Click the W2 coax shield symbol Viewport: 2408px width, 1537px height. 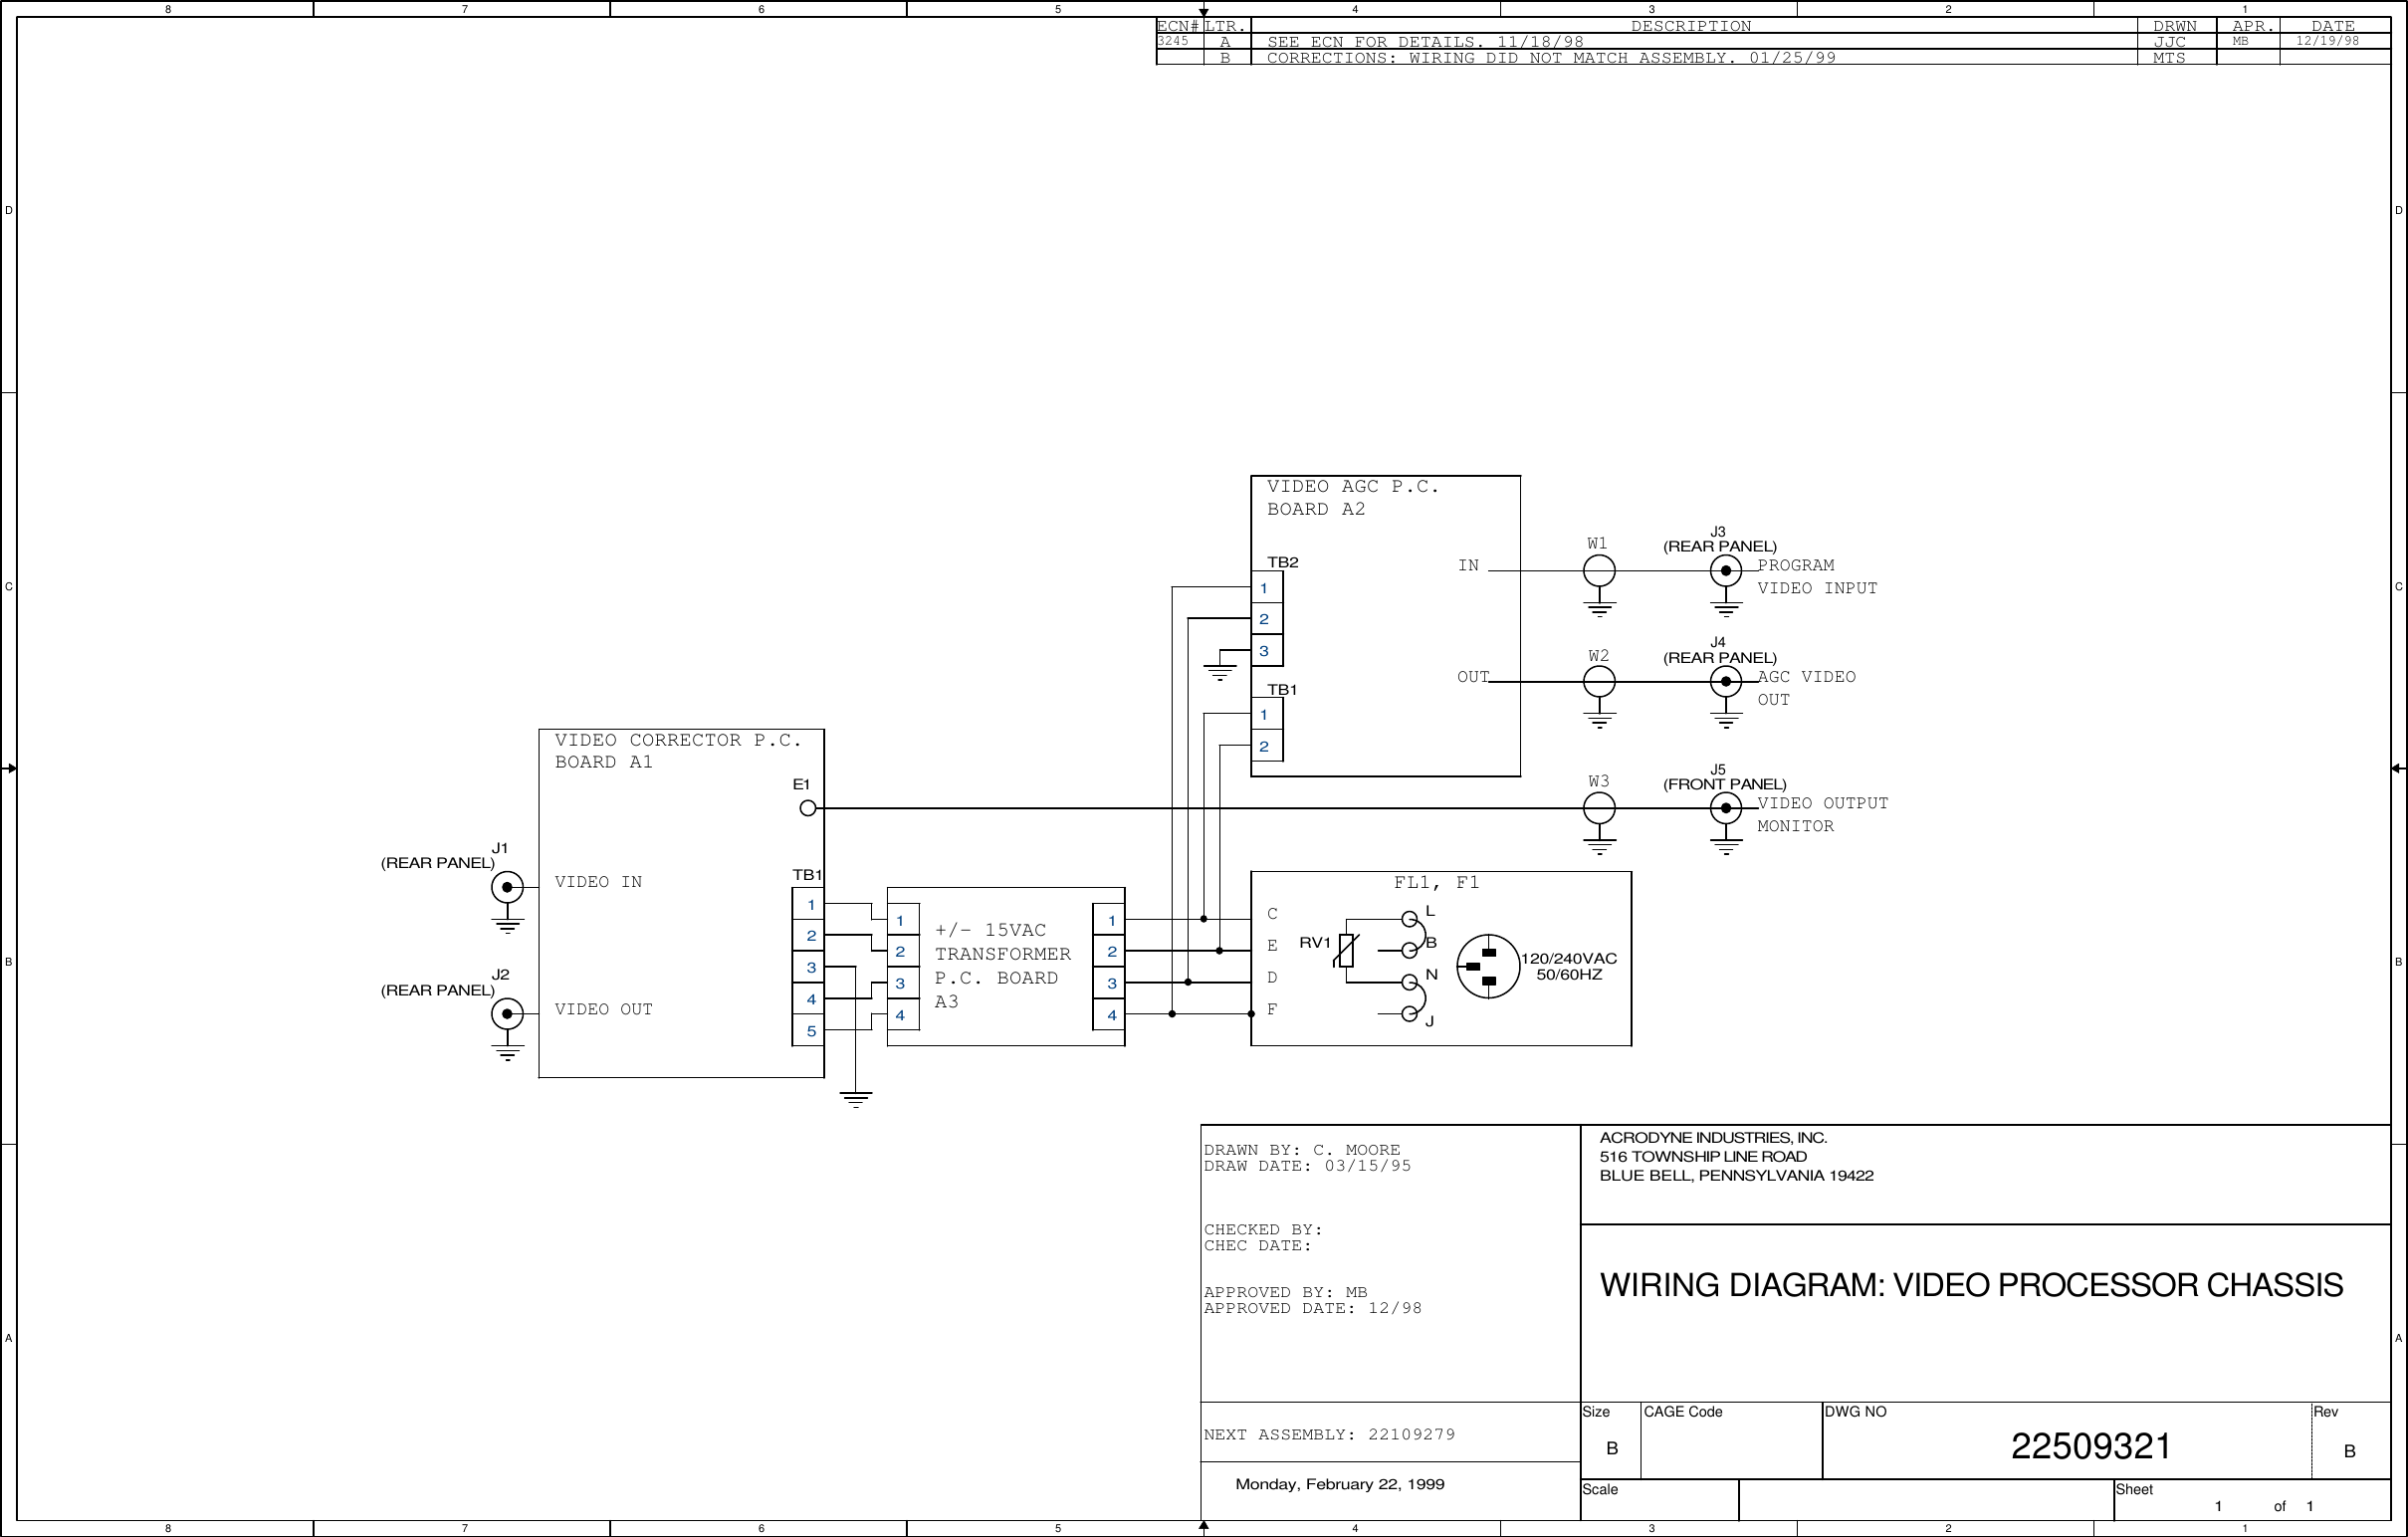[1600, 680]
